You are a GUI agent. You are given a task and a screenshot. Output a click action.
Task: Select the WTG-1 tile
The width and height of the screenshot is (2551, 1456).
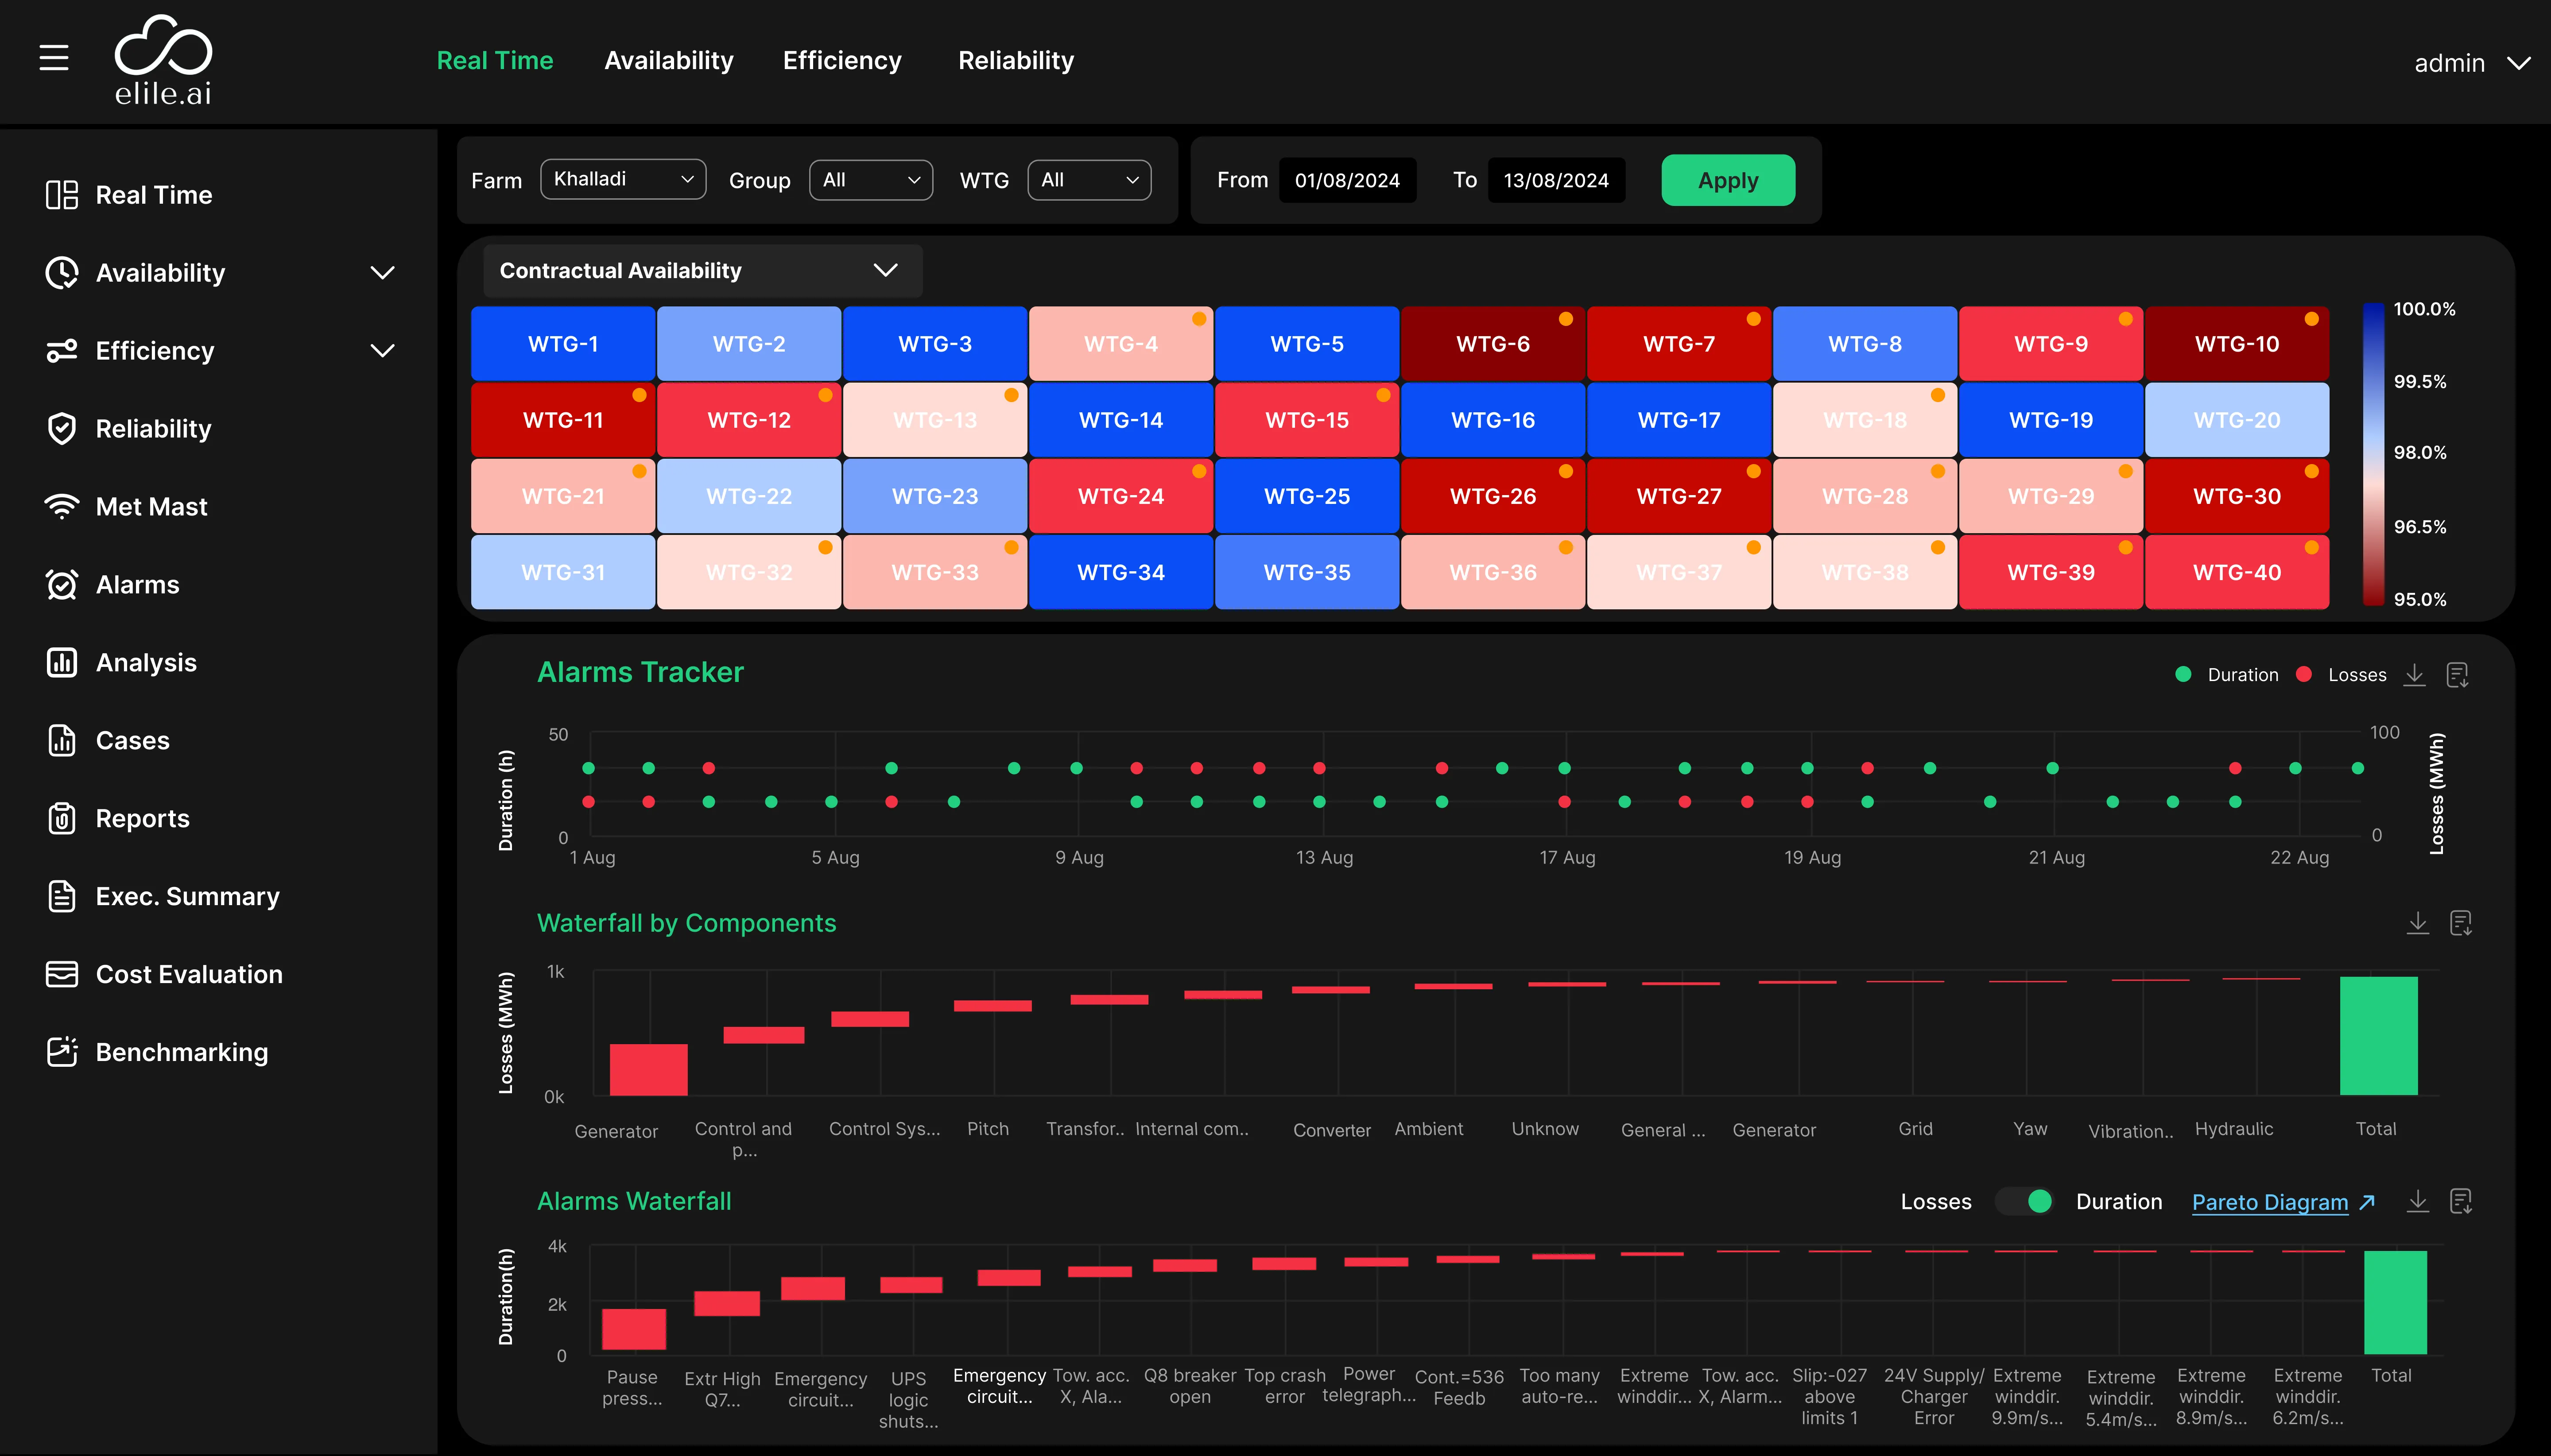(x=563, y=344)
